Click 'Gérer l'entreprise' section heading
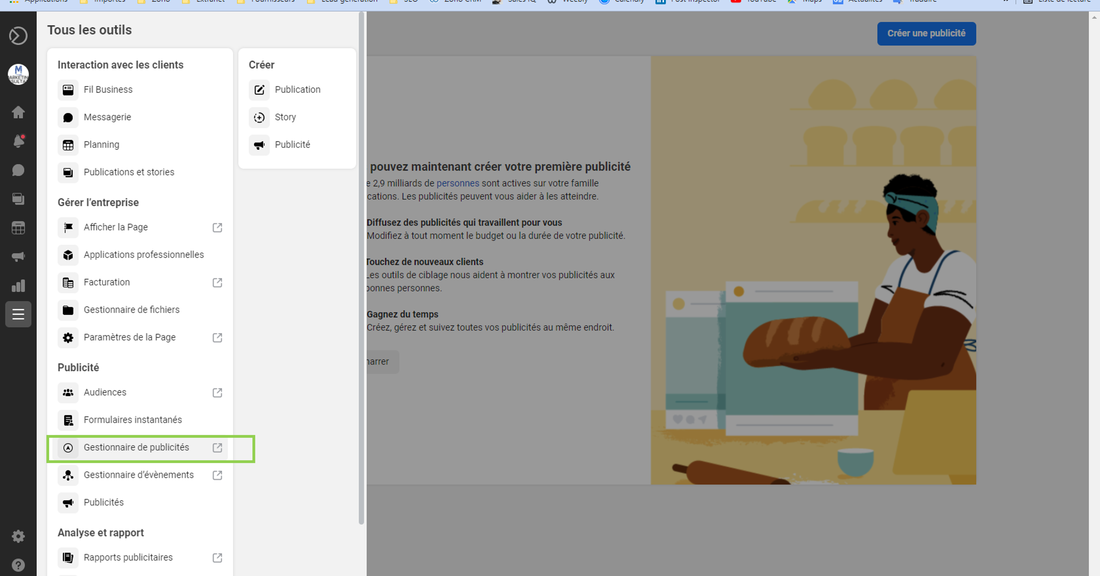This screenshot has width=1100, height=576. (98, 202)
